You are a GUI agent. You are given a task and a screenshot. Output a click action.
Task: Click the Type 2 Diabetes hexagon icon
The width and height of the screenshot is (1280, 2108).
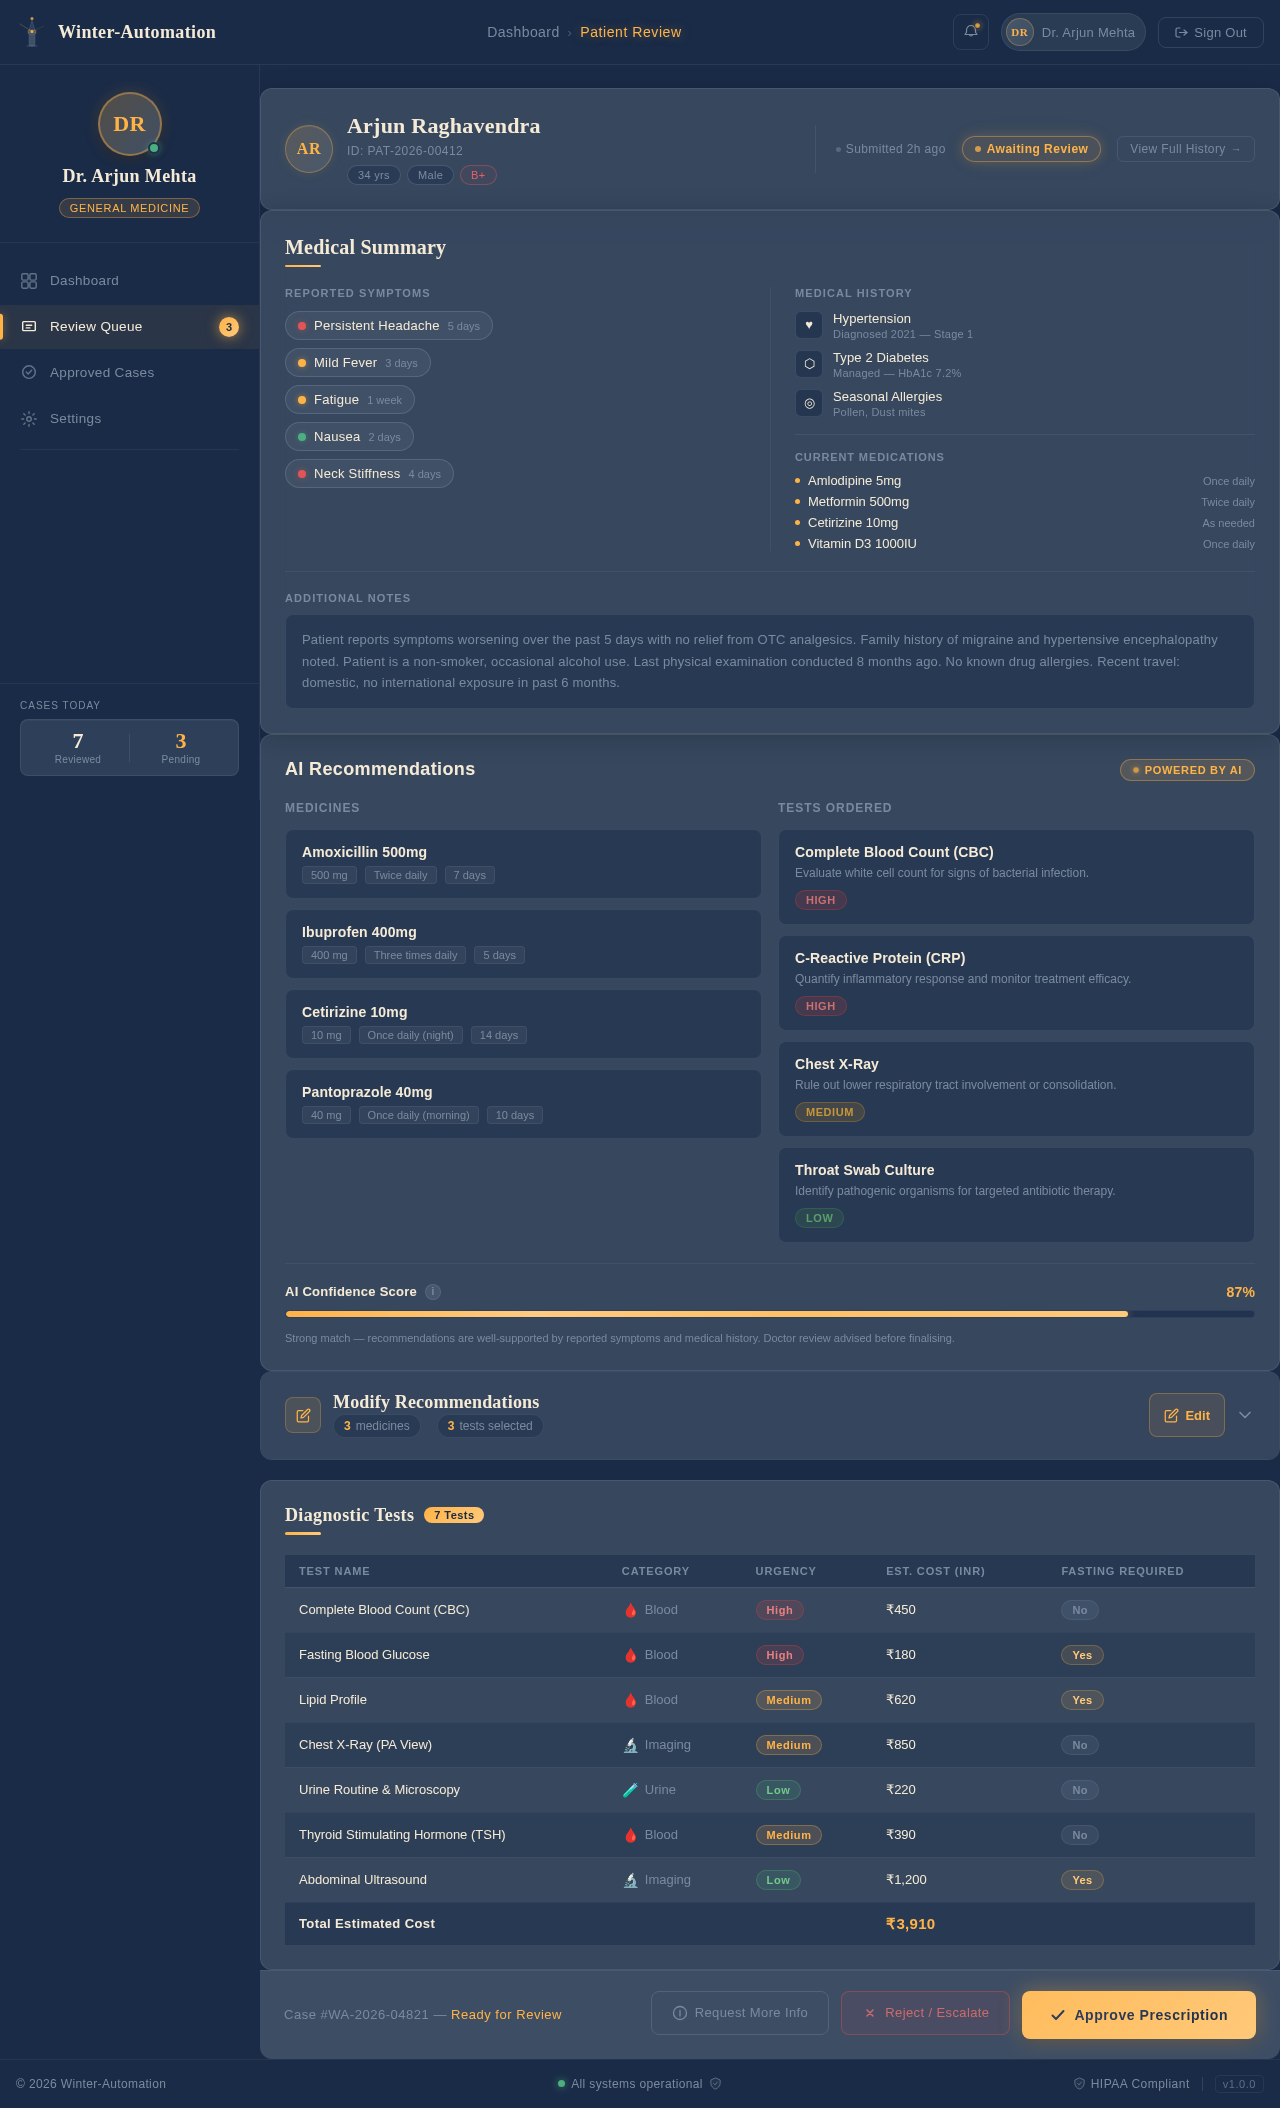point(809,364)
